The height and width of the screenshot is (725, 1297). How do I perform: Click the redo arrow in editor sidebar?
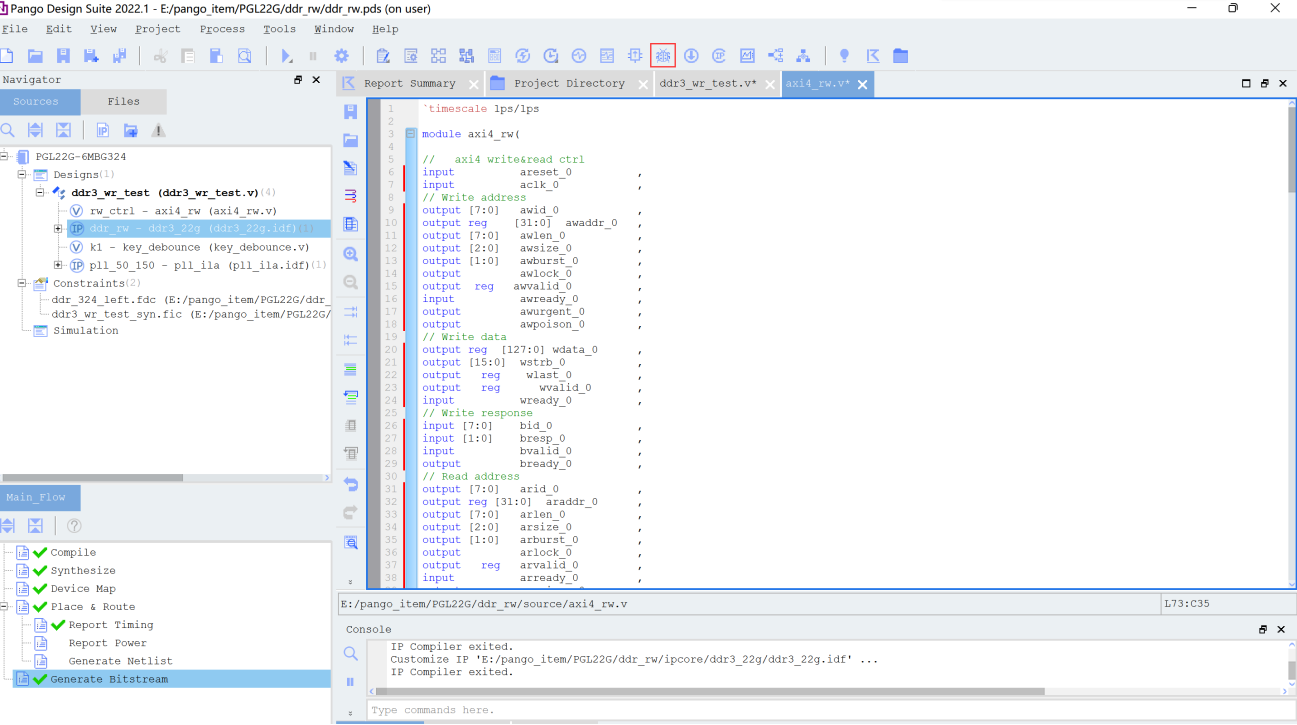[350, 512]
